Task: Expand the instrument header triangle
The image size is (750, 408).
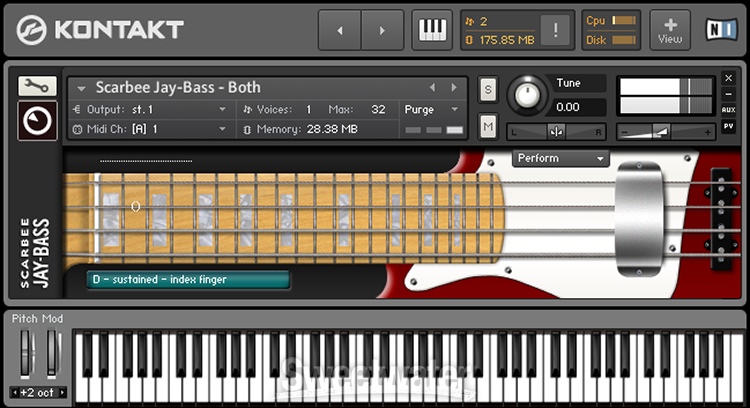Action: pos(81,88)
